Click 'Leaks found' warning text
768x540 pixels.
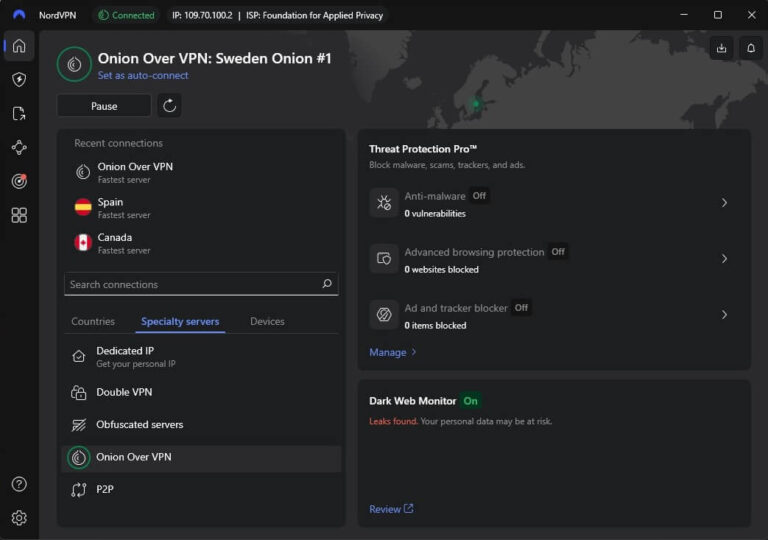393,421
